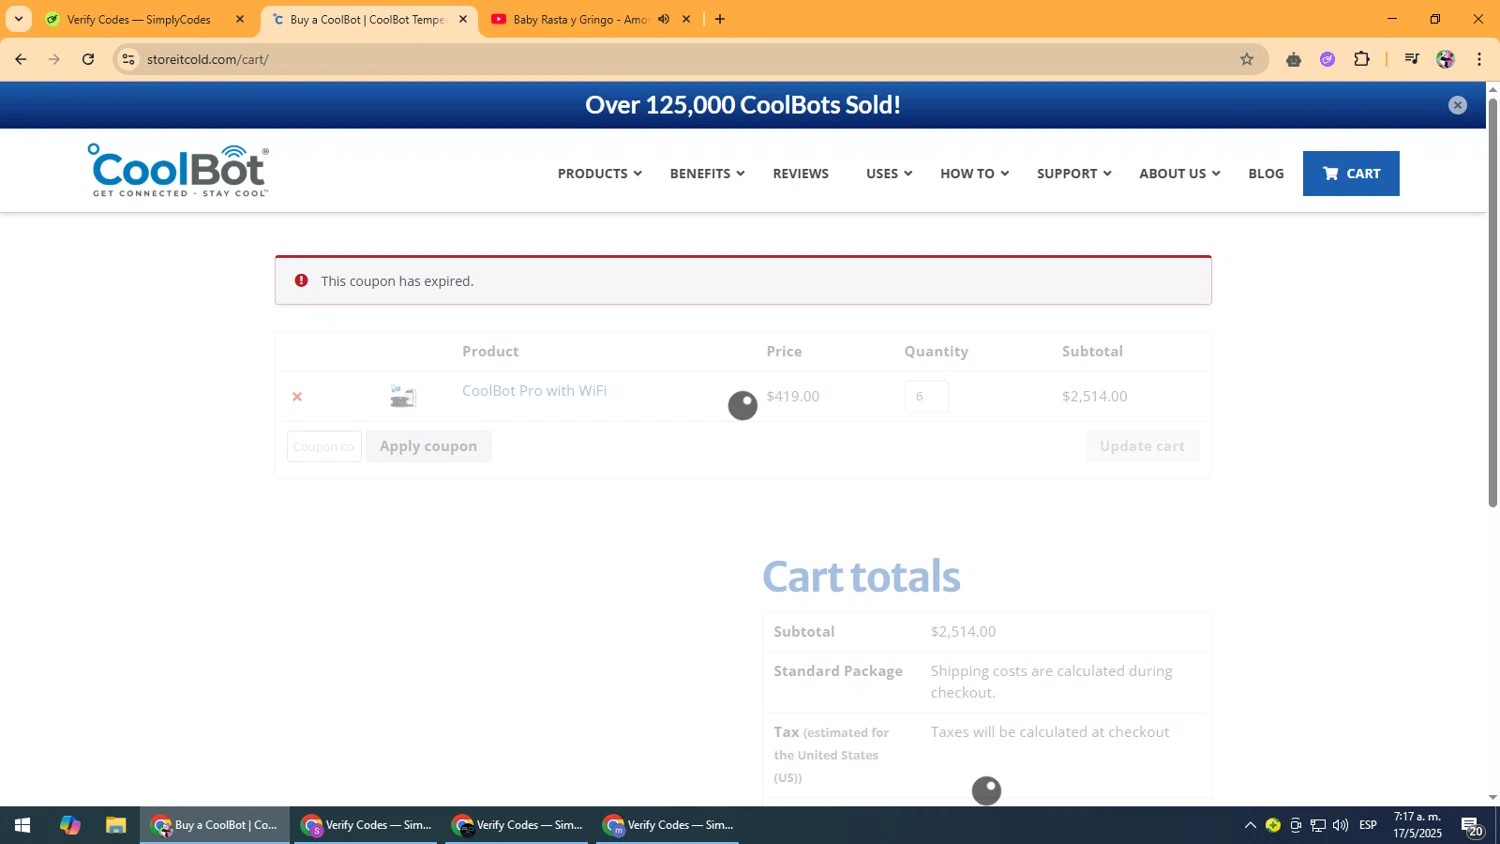Click the ESP language indicator
Image resolution: width=1500 pixels, height=844 pixels.
click(1368, 825)
